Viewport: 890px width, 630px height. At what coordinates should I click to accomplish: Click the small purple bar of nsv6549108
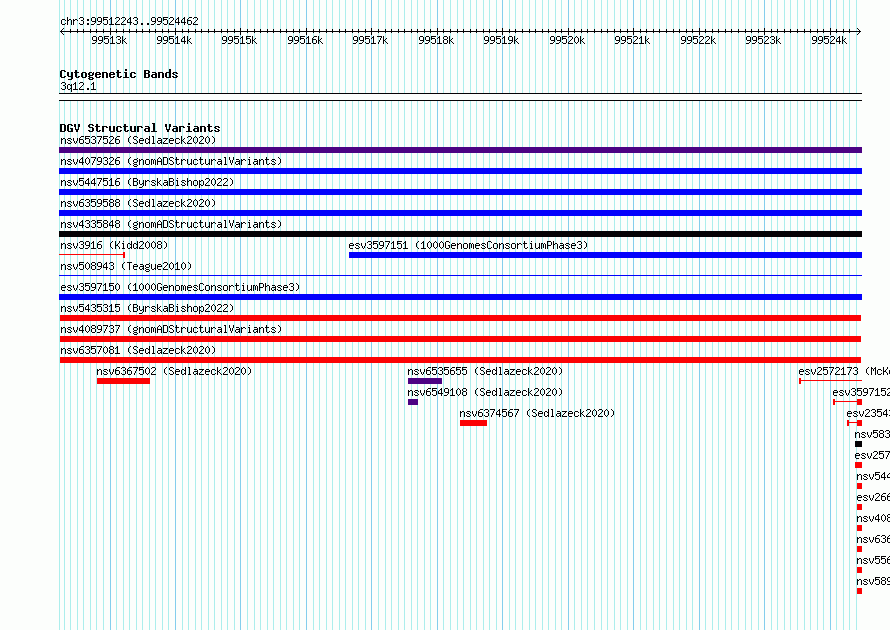tap(413, 402)
